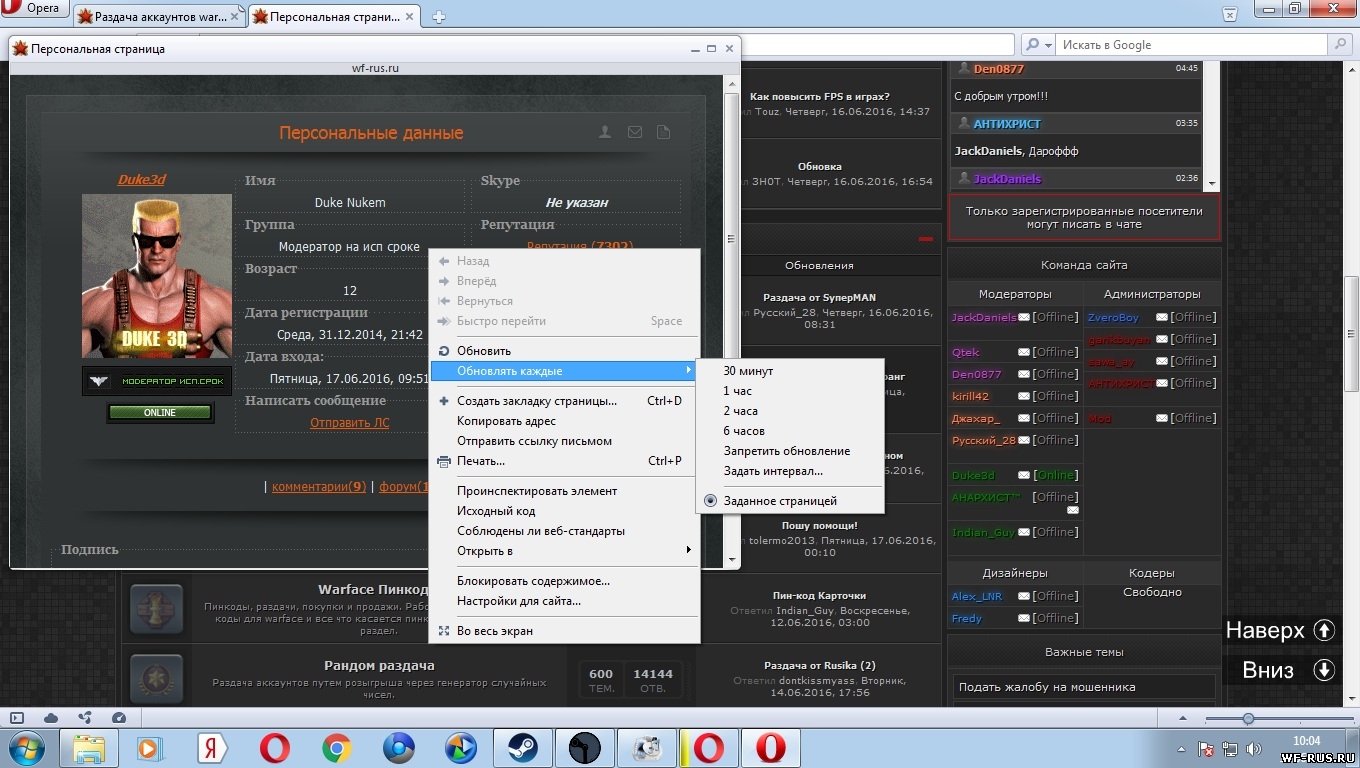
Task: Click the user profile icon beside the envelope
Action: coord(605,132)
